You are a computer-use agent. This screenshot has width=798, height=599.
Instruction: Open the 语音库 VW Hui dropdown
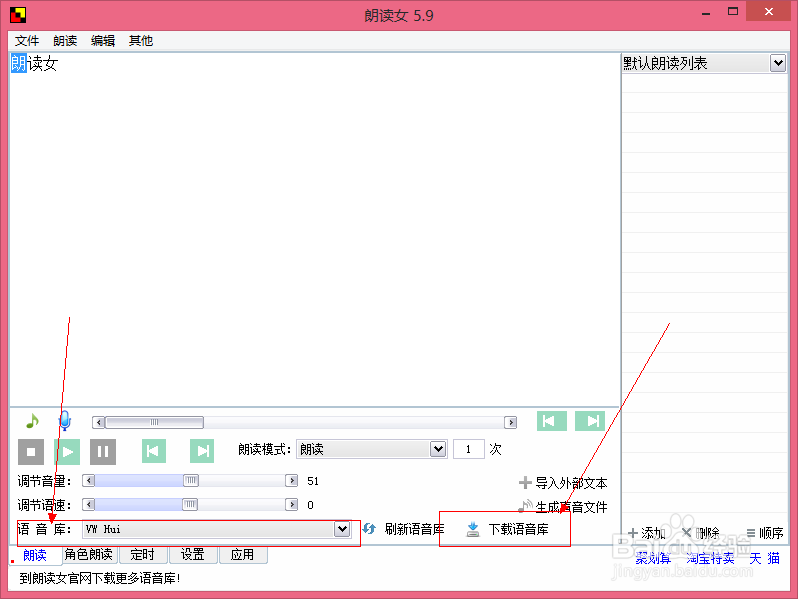pyautogui.click(x=342, y=529)
